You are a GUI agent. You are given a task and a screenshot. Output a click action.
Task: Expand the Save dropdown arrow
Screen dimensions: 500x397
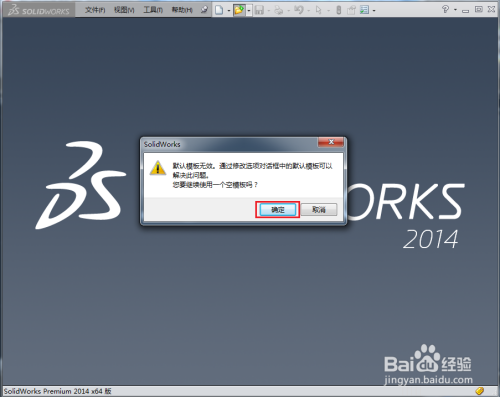click(269, 10)
